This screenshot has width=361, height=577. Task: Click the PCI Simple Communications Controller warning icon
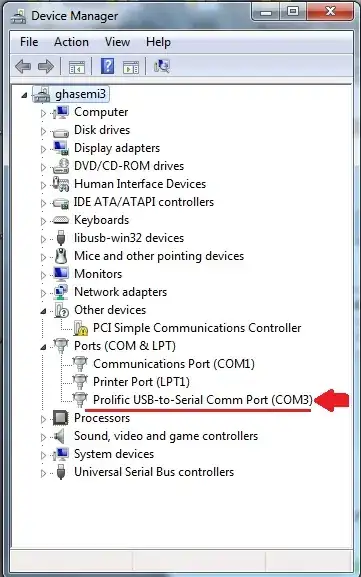pyautogui.click(x=81, y=328)
